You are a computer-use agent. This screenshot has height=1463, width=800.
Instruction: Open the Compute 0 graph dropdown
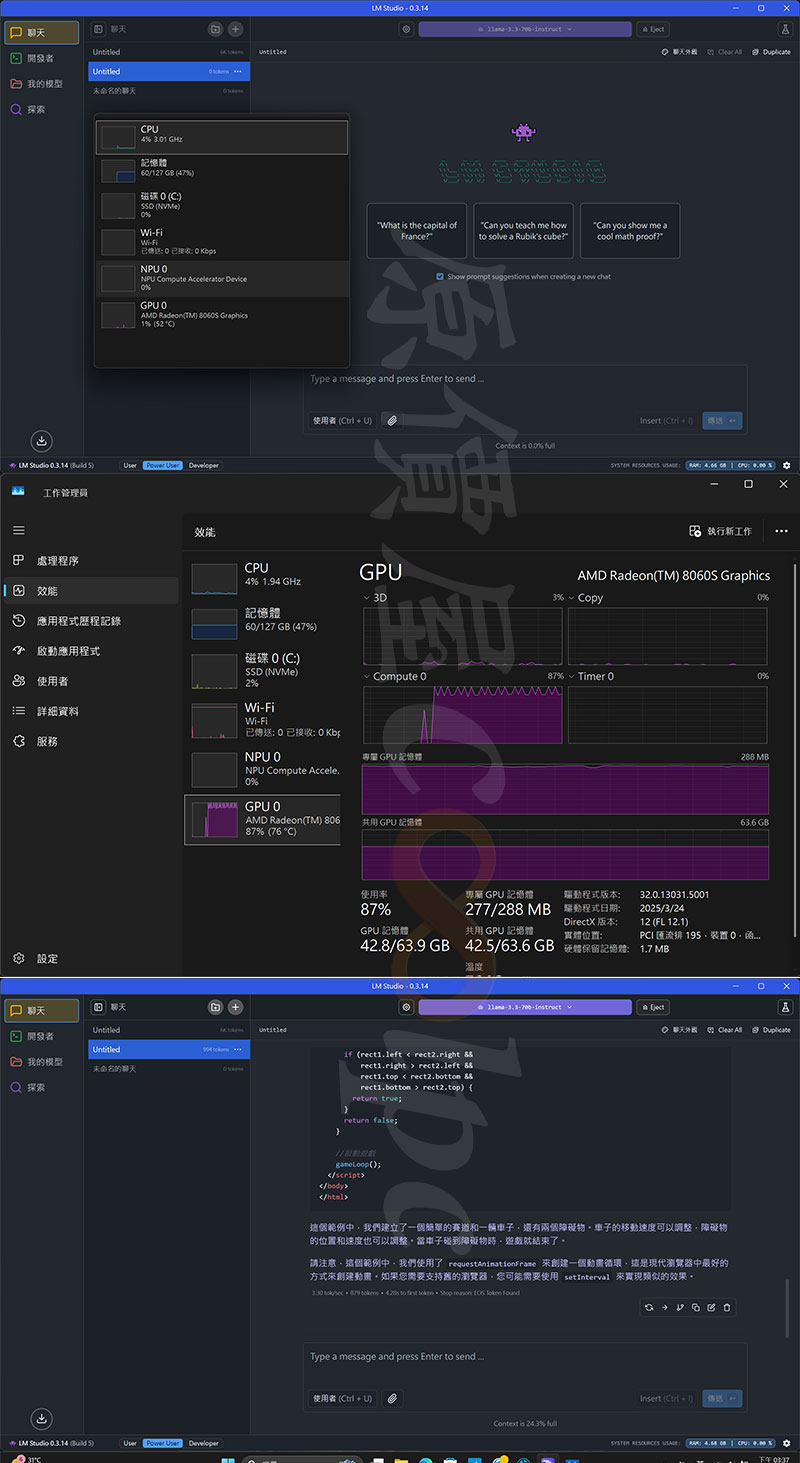367,677
